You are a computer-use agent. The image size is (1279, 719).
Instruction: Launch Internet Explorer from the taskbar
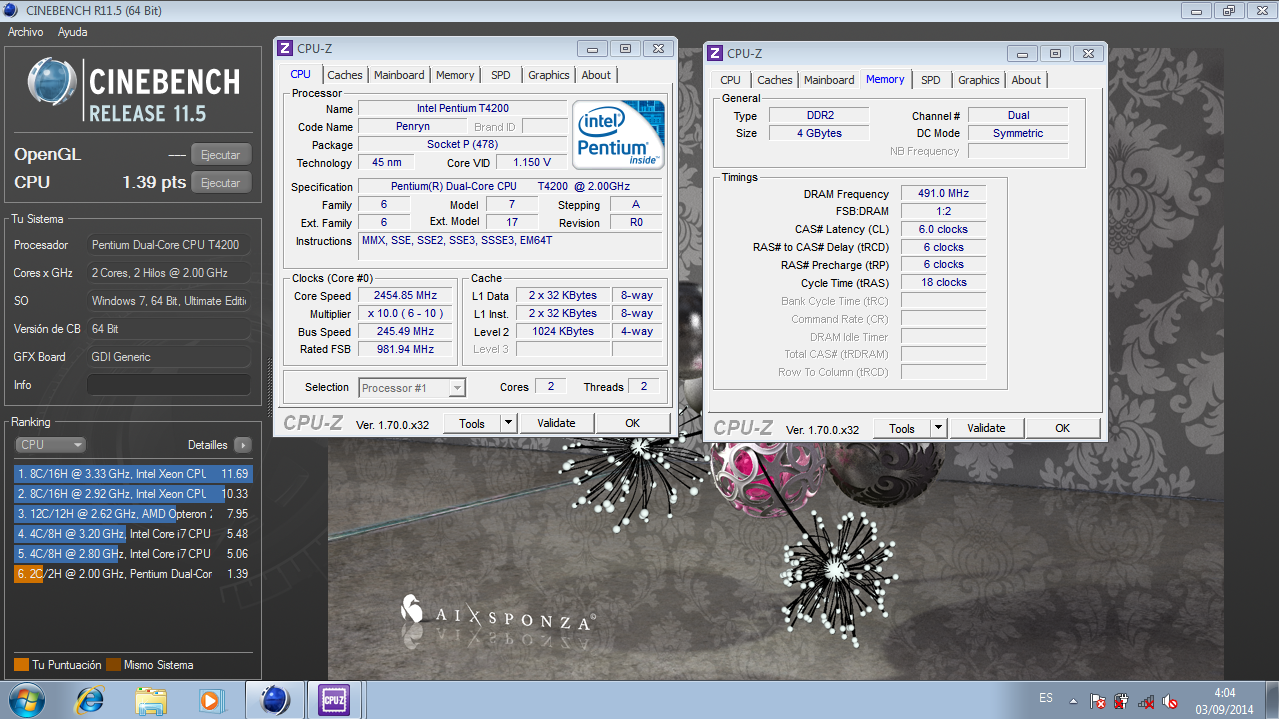[90, 700]
